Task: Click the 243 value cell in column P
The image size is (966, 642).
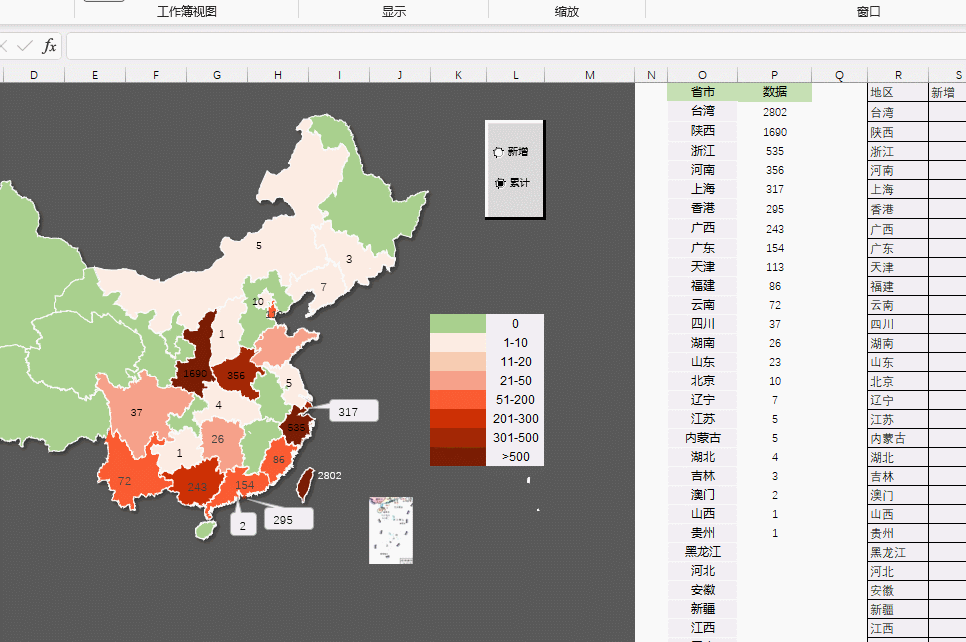Action: pyautogui.click(x=774, y=229)
